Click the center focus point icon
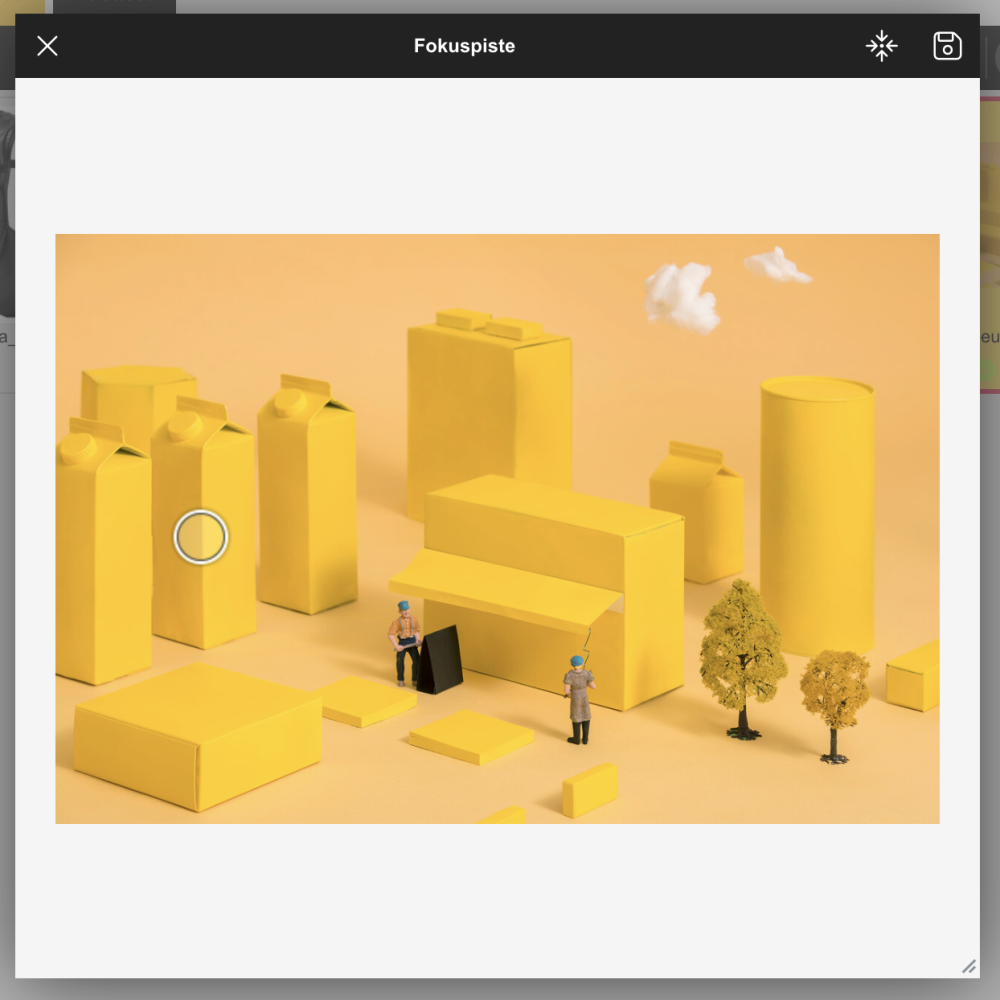Viewport: 1000px width, 1000px height. (x=881, y=46)
